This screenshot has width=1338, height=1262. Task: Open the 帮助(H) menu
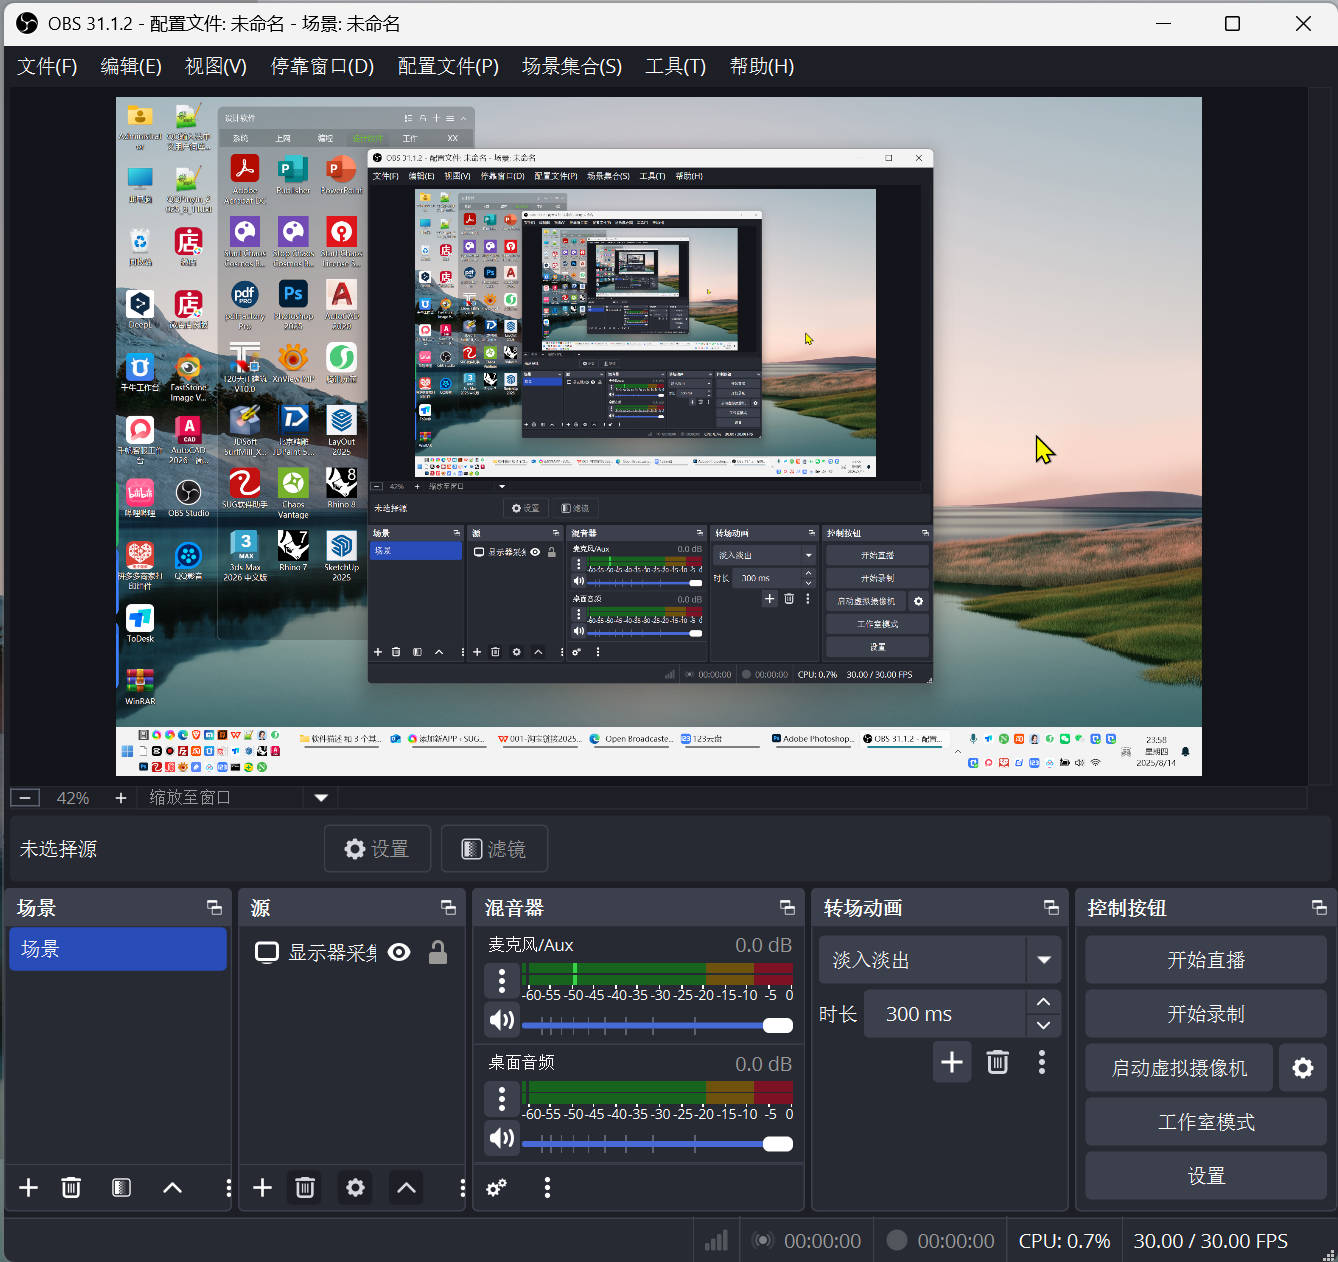(762, 66)
